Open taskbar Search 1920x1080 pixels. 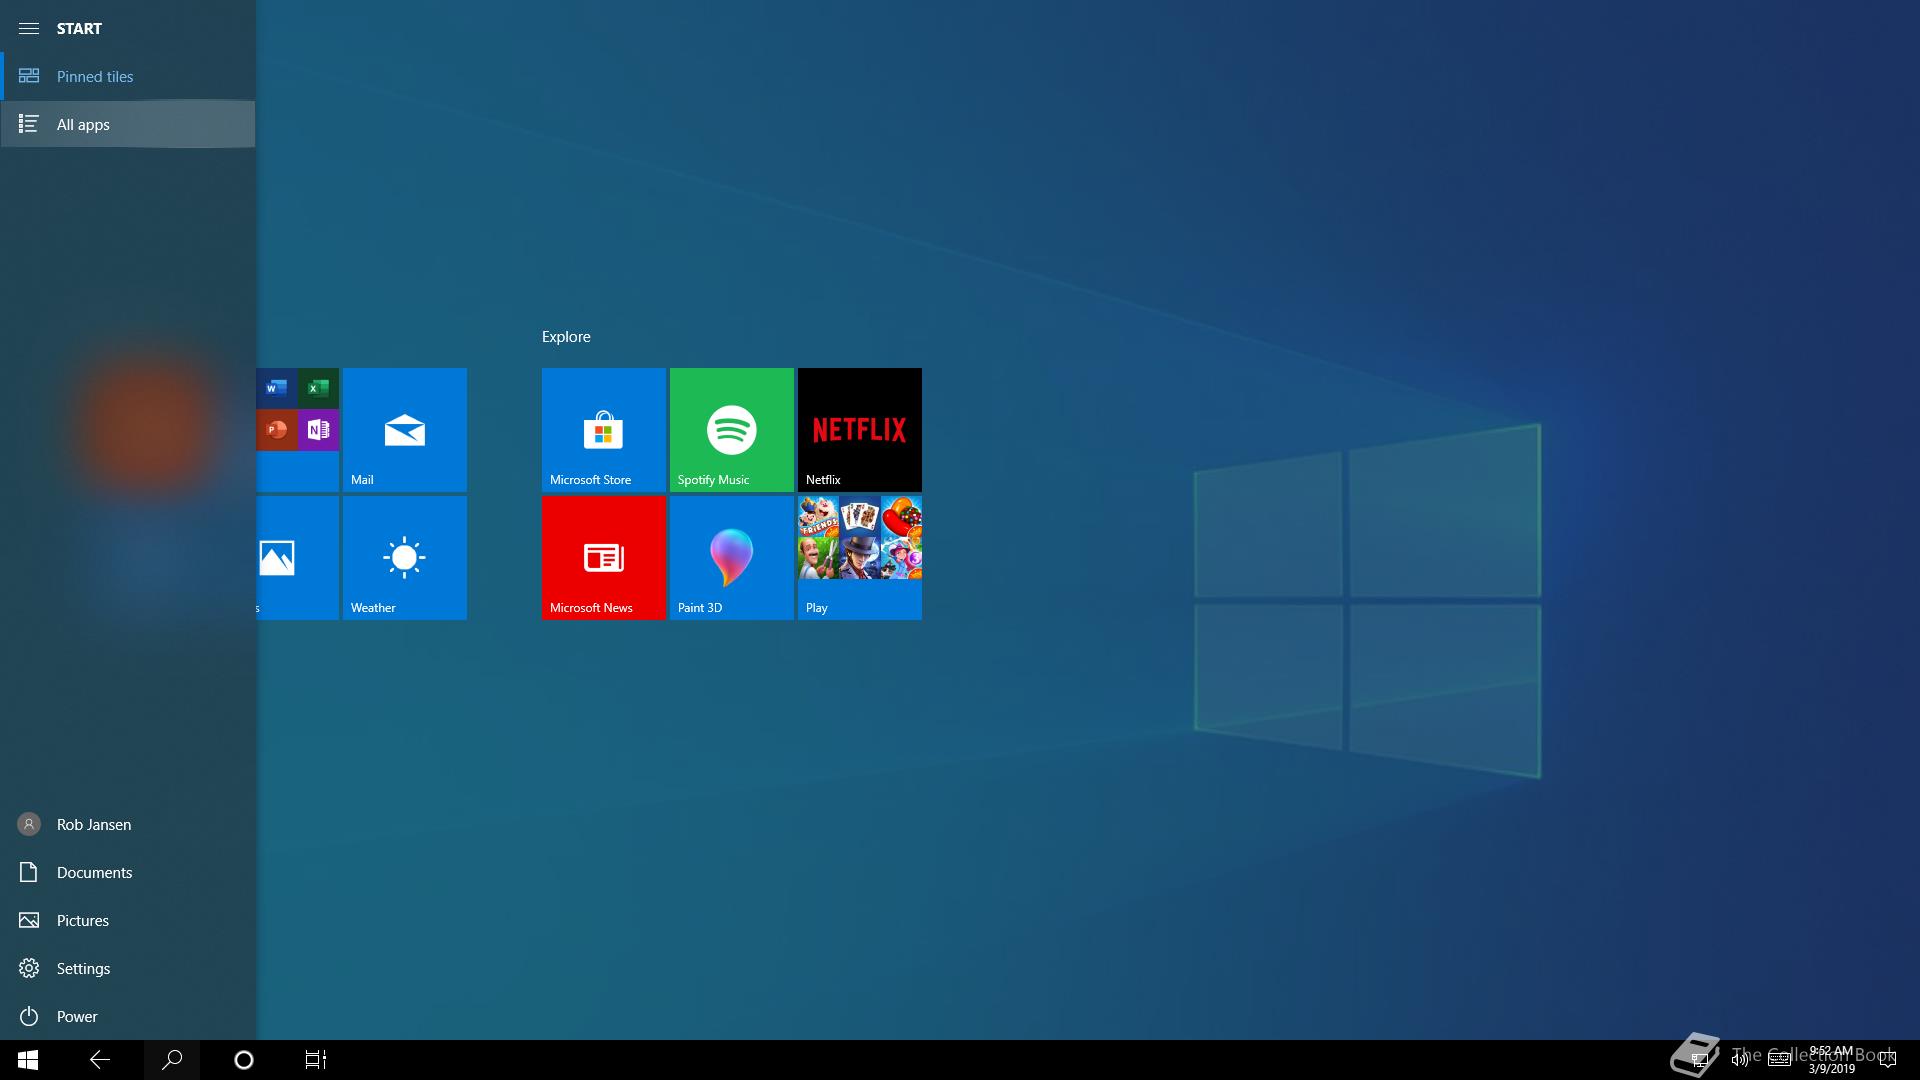click(172, 1060)
